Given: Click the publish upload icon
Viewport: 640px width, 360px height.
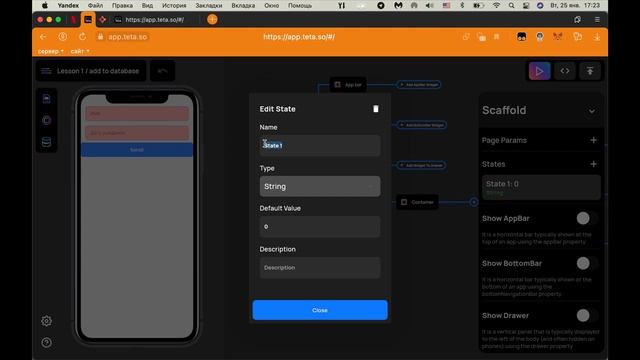Looking at the screenshot, I should pos(590,71).
